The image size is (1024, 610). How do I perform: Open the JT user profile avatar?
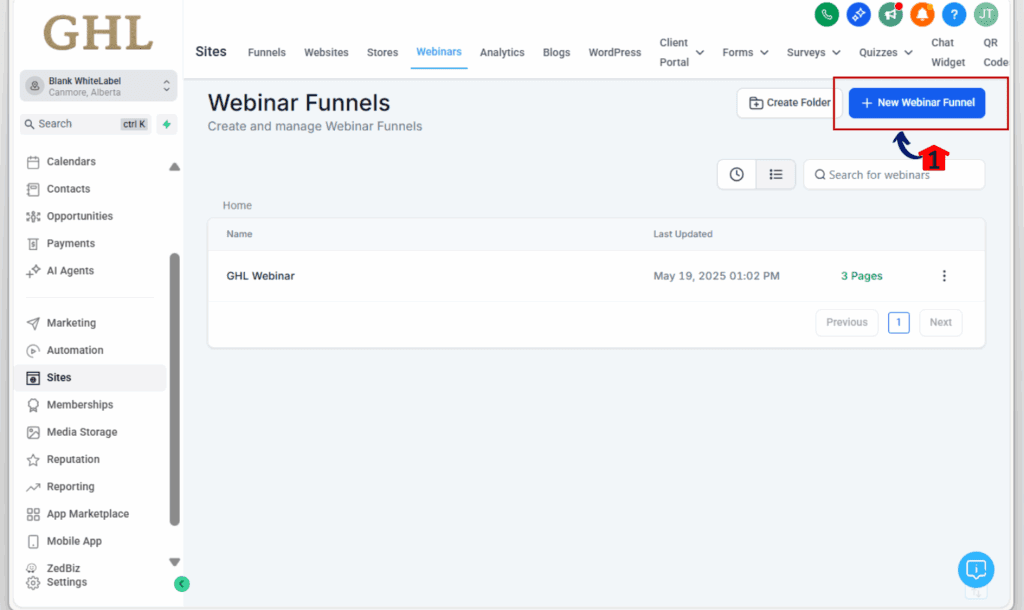[x=986, y=14]
